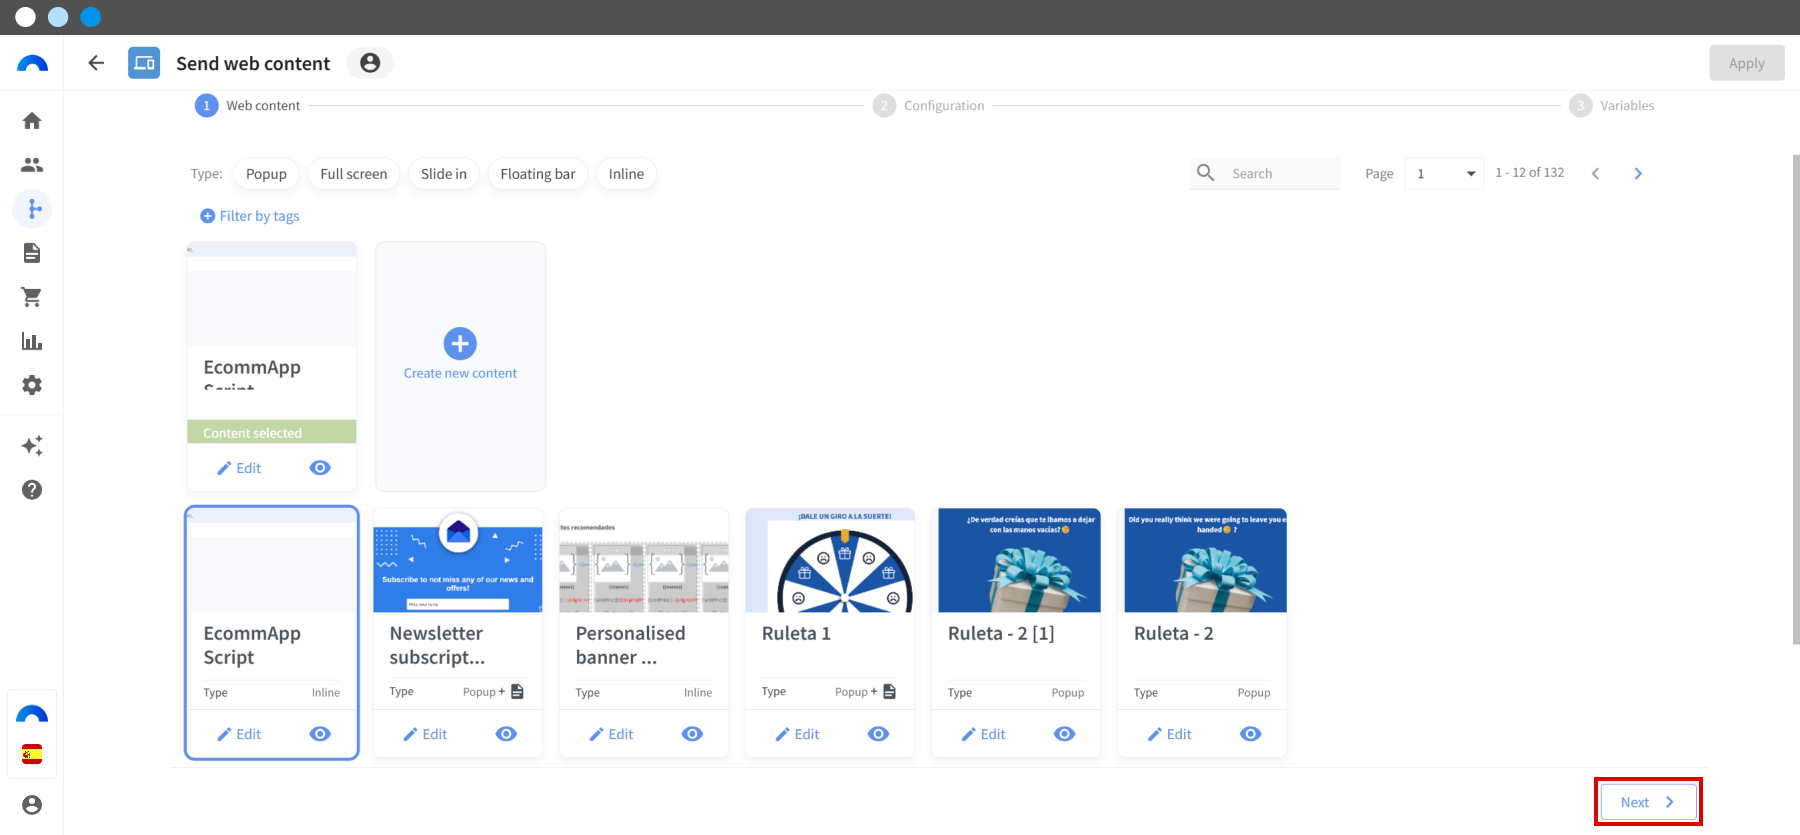Click the Next button
This screenshot has height=835, width=1800.
click(x=1648, y=802)
